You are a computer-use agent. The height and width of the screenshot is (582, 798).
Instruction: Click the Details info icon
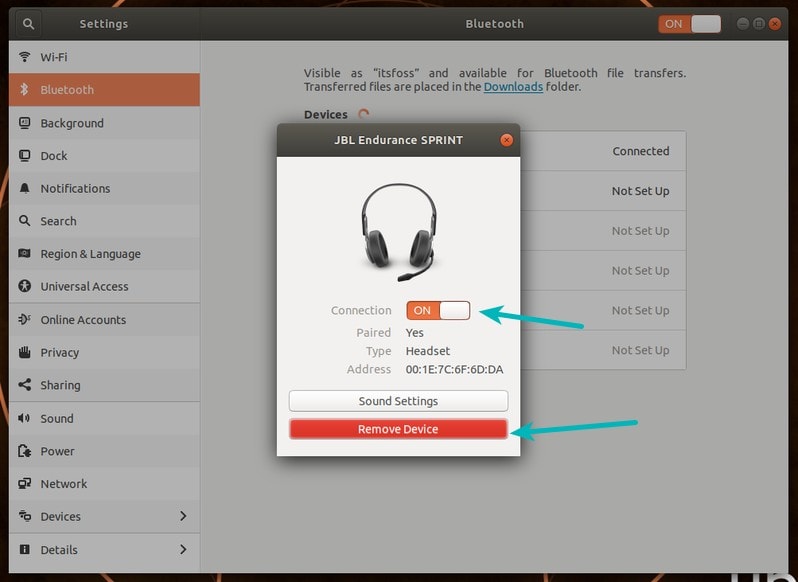click(x=24, y=549)
